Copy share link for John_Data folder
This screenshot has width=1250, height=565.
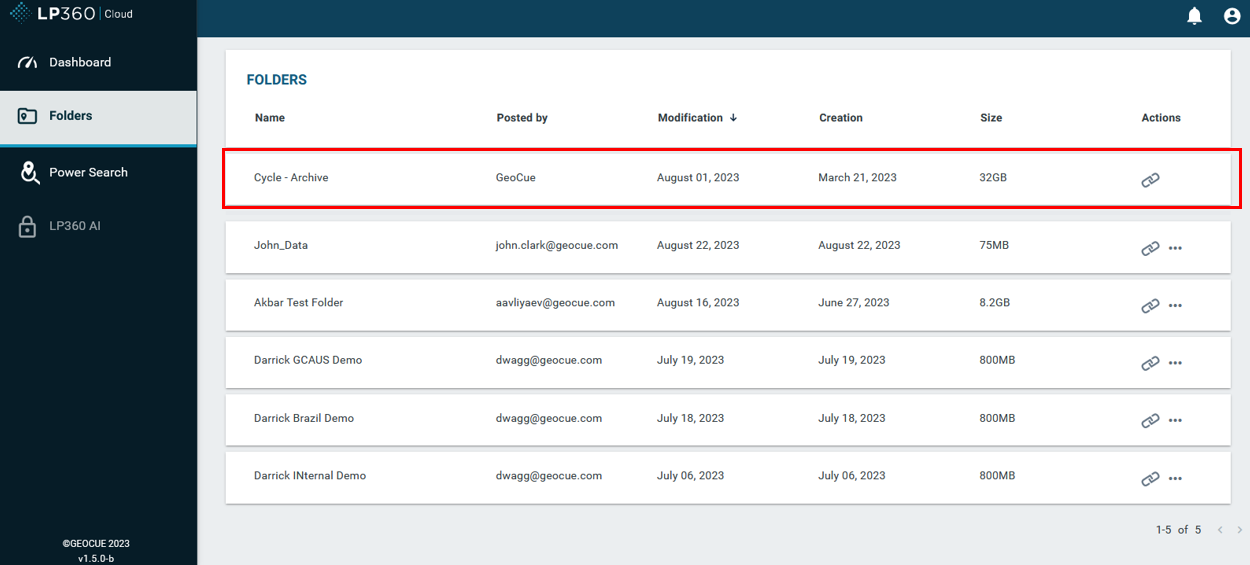(x=1150, y=248)
